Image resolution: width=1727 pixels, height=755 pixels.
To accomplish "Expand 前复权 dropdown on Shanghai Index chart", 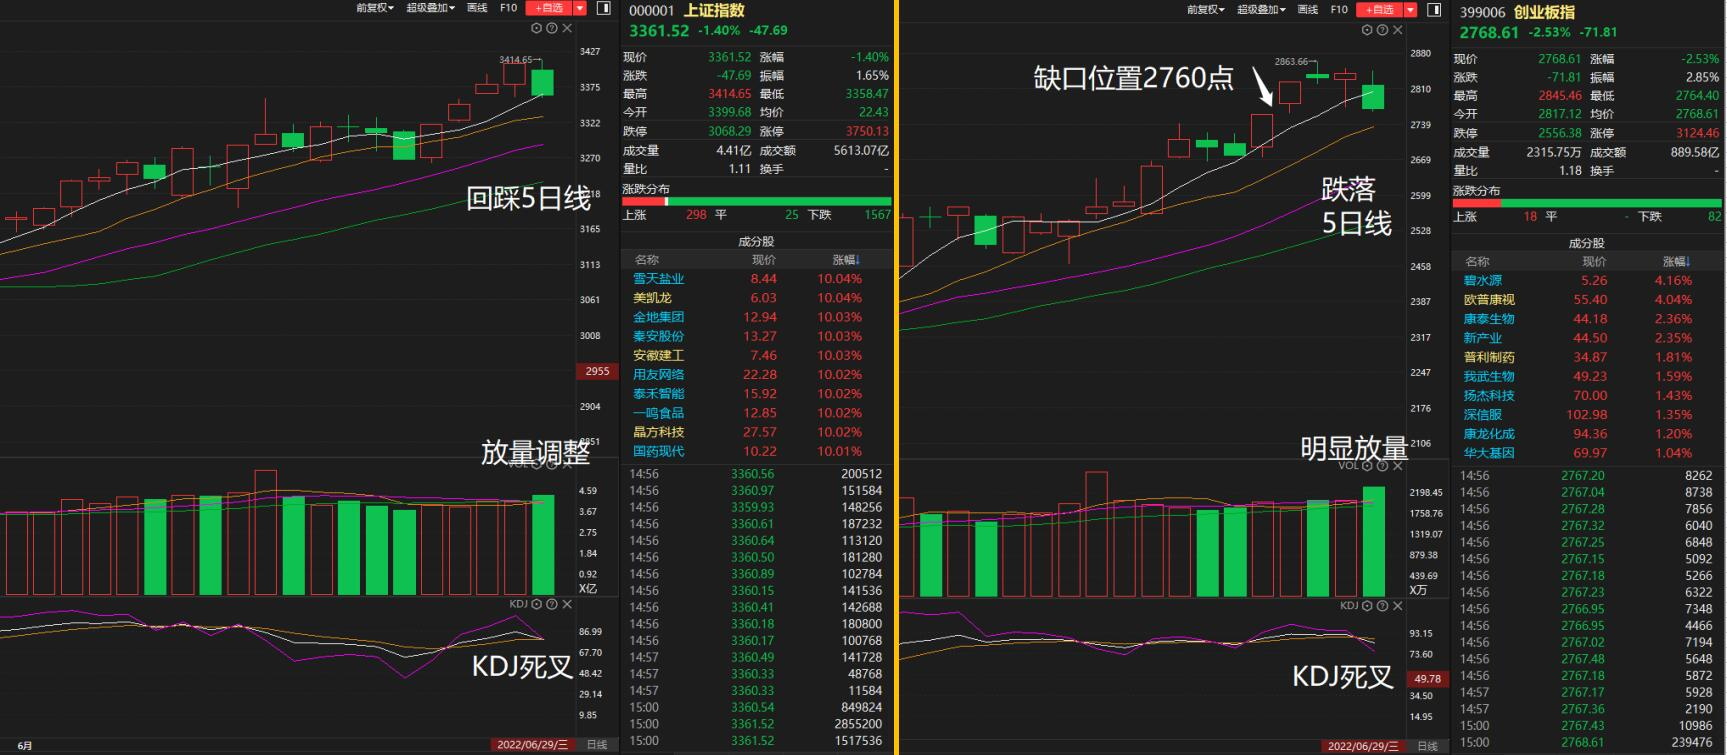I will [x=375, y=8].
